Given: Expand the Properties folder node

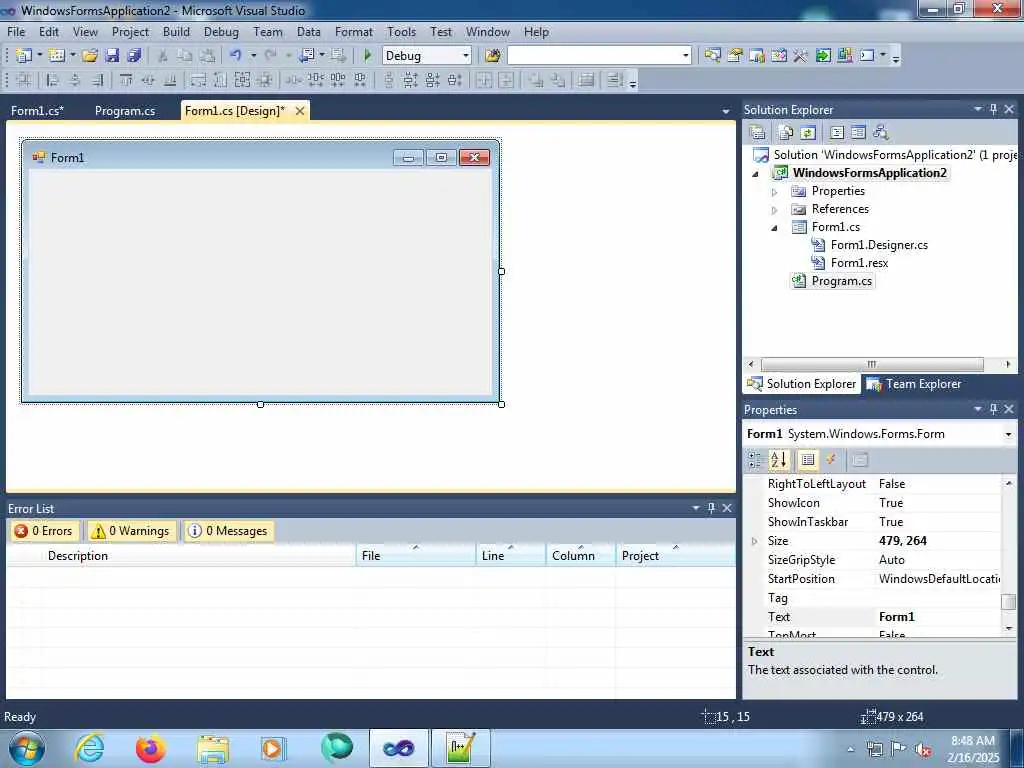Looking at the screenshot, I should tap(775, 192).
